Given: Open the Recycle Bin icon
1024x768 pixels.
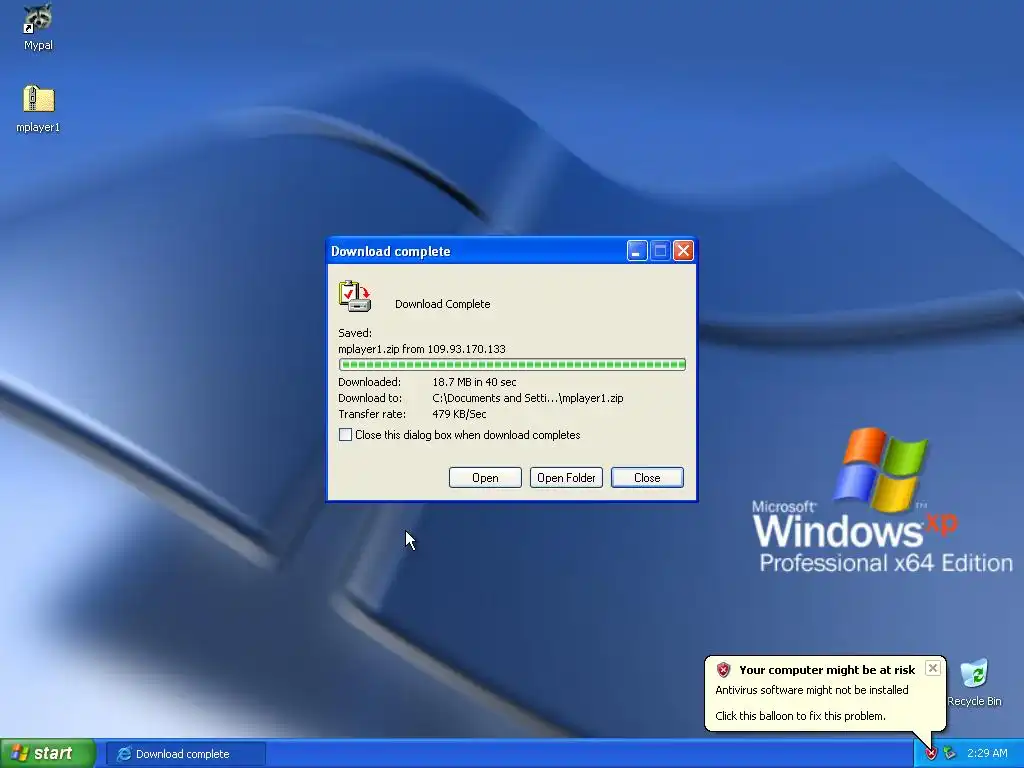Looking at the screenshot, I should click(974, 683).
